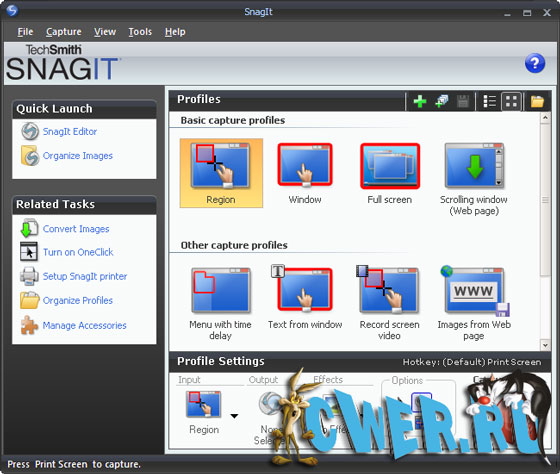Click the status bar capture hint text

[74, 464]
